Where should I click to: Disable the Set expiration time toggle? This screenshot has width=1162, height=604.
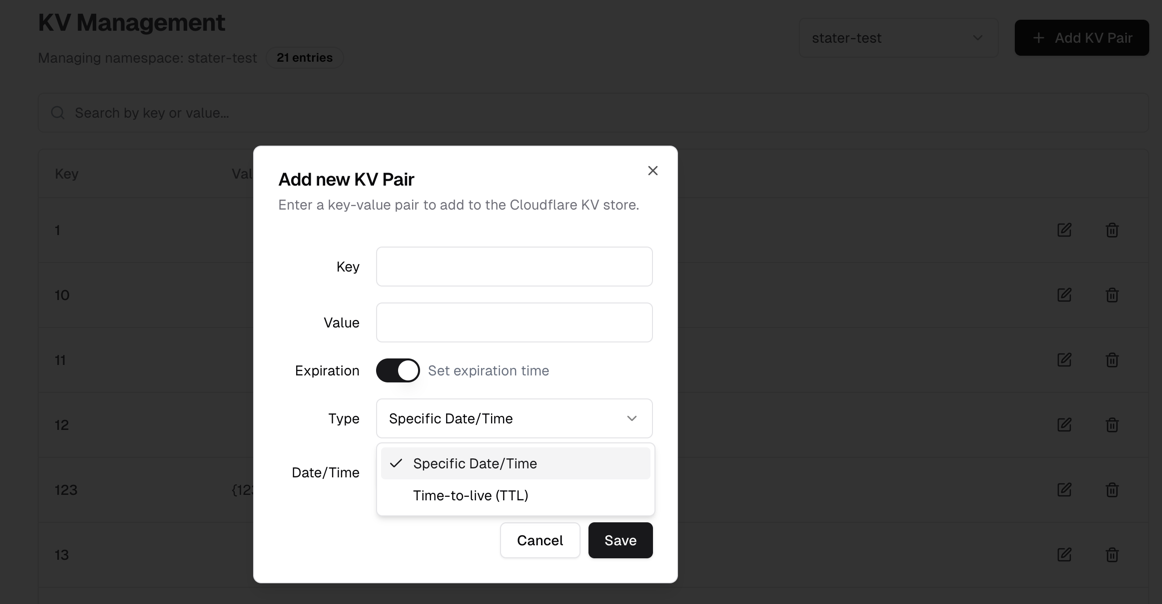tap(398, 370)
